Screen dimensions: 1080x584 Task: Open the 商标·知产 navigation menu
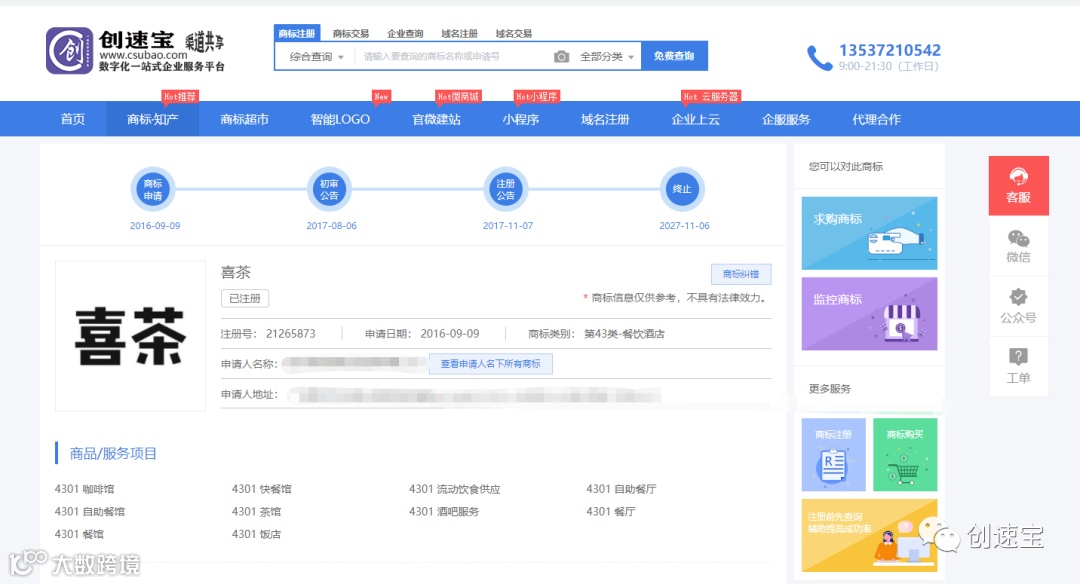[153, 119]
